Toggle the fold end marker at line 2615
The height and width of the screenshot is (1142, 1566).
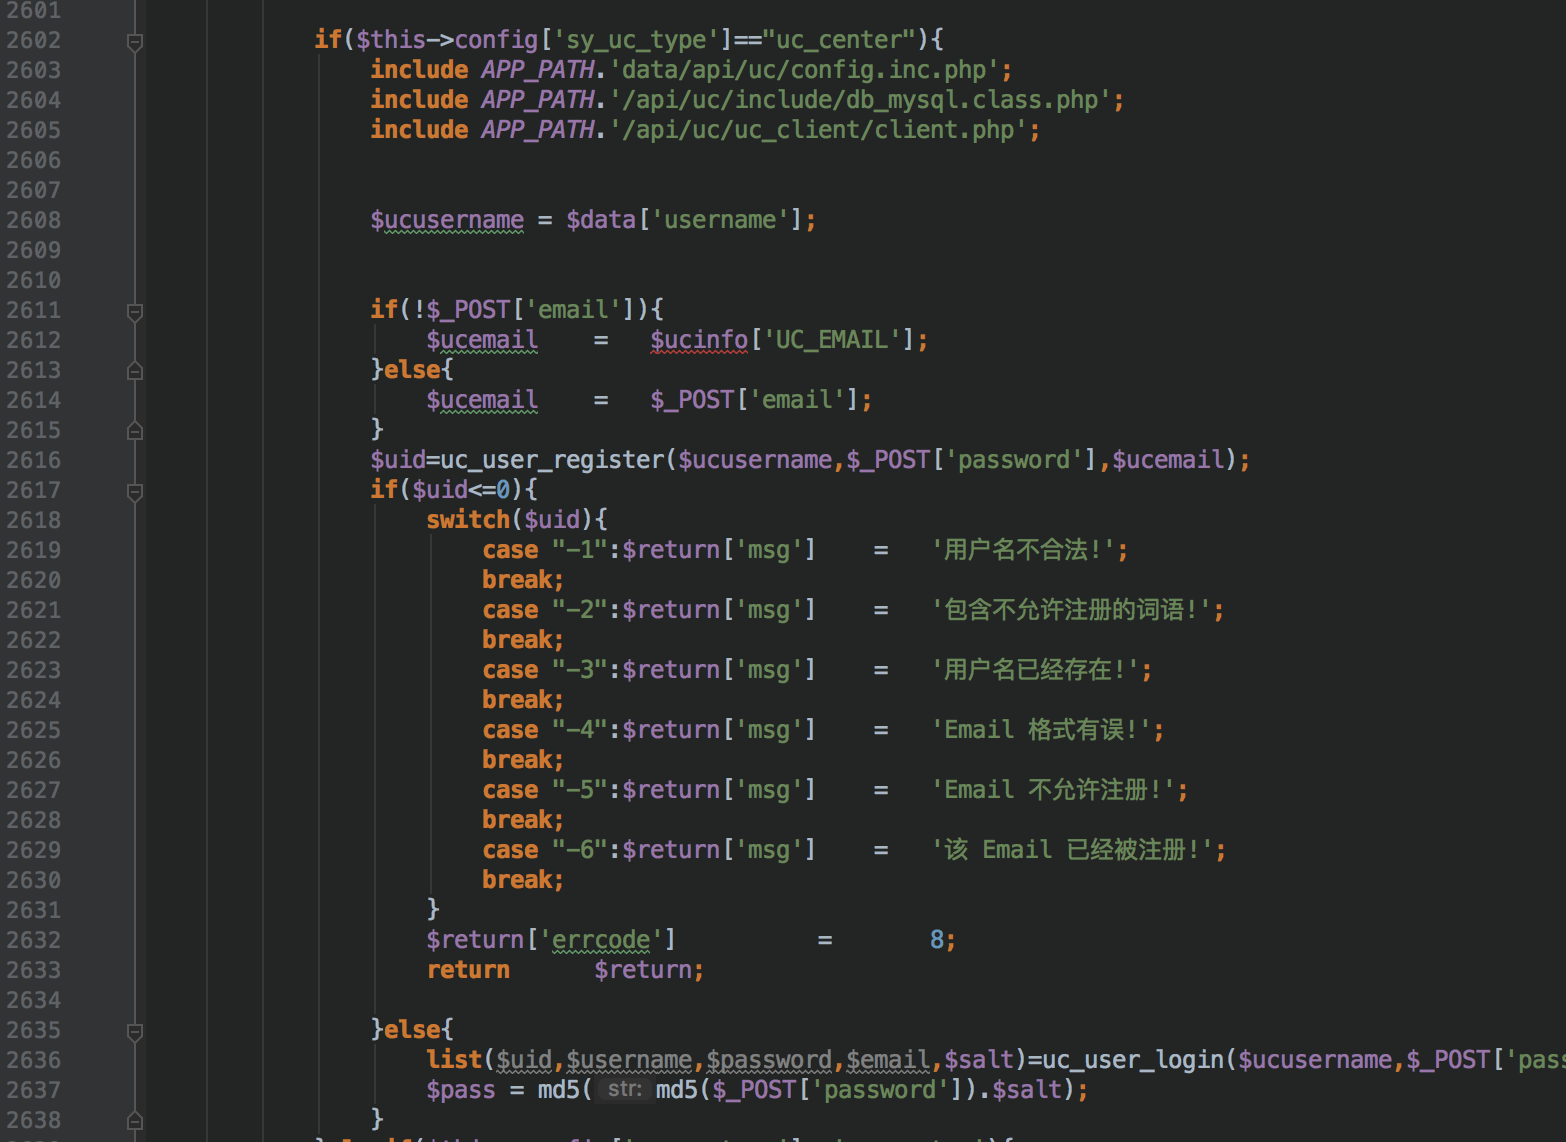pyautogui.click(x=135, y=431)
